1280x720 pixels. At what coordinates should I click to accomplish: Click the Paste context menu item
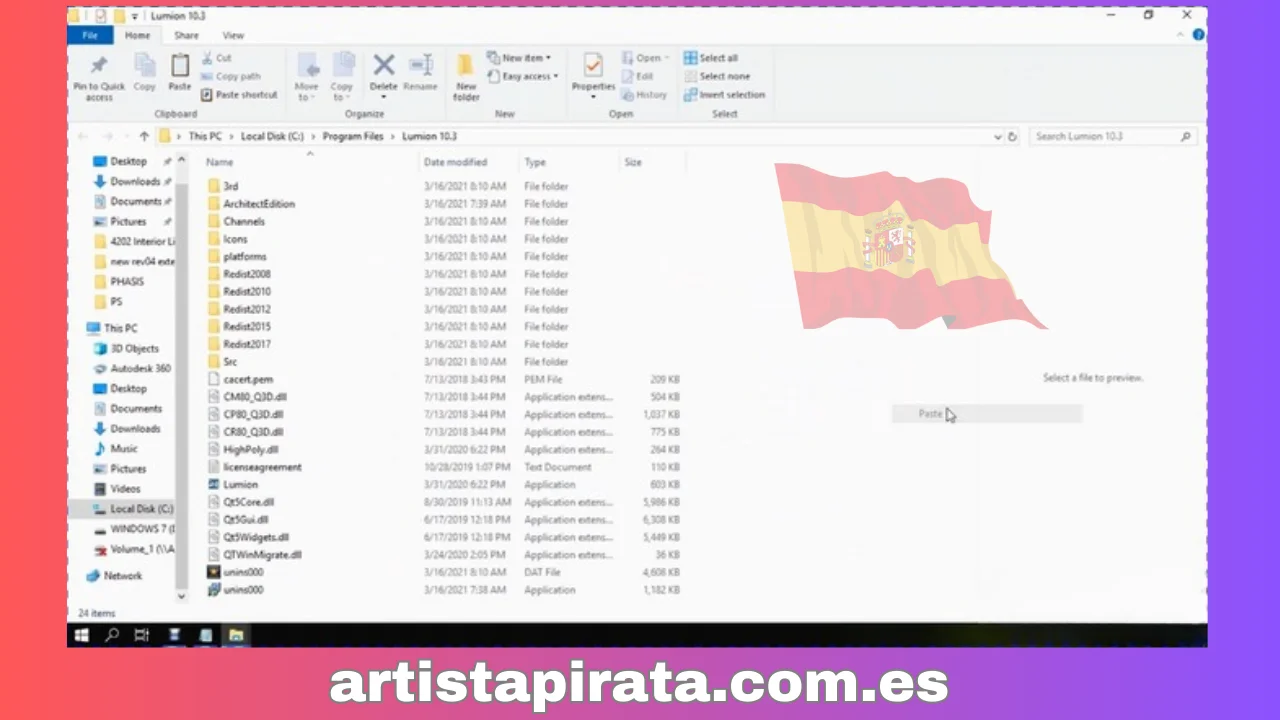point(986,414)
